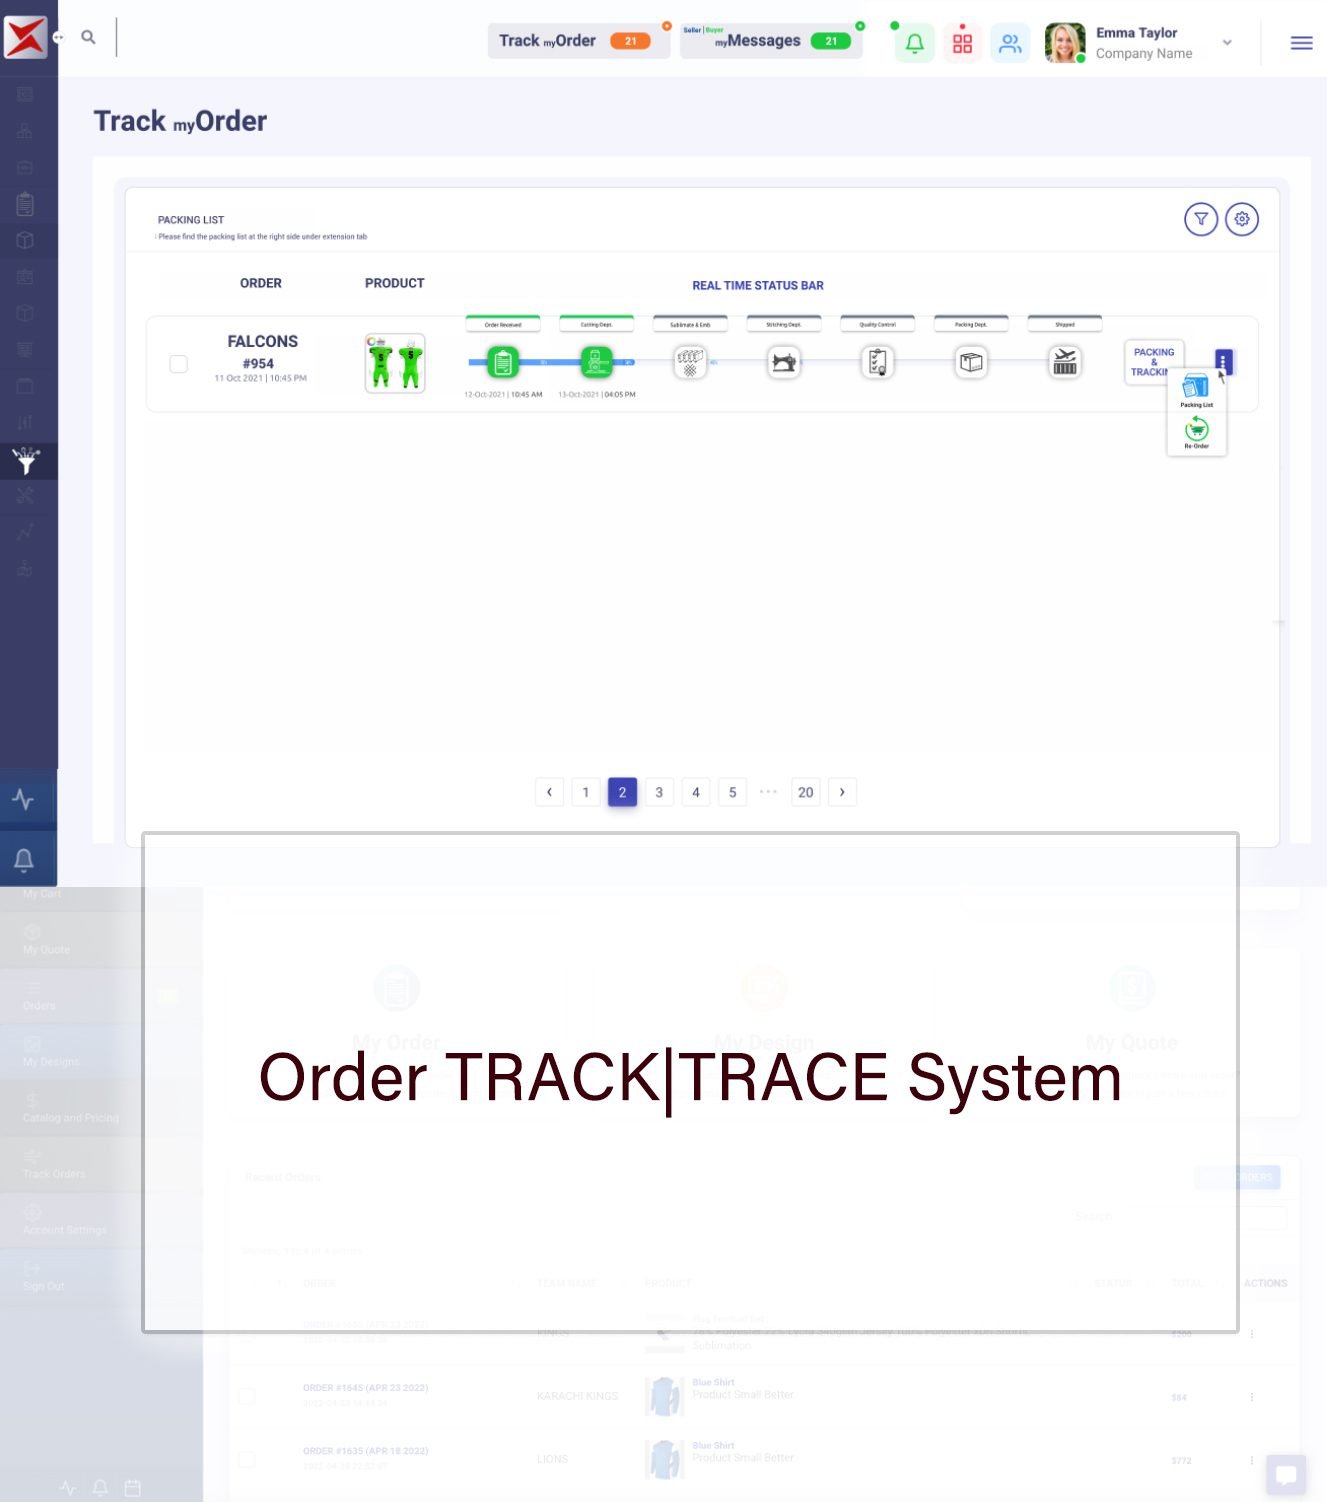Open the blue users icon

(1010, 43)
